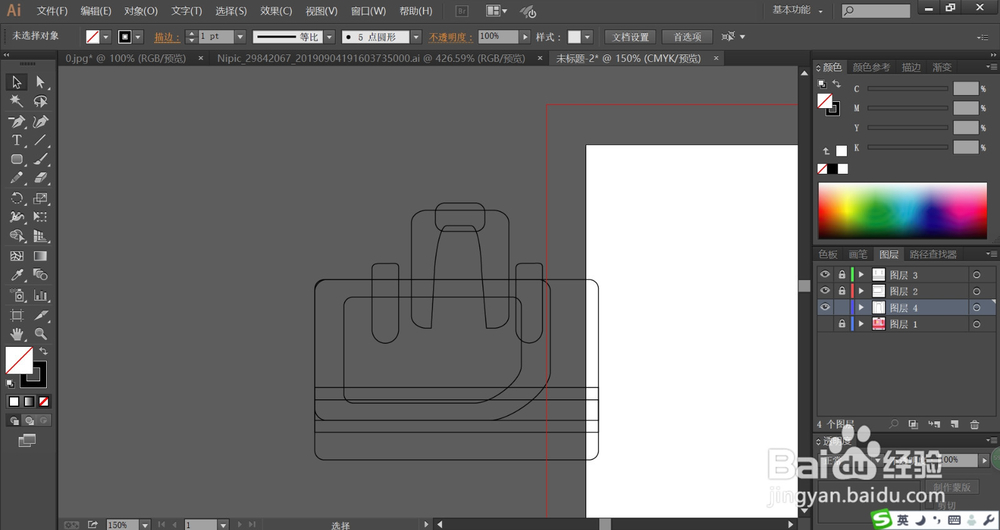
Task: Click the opacity 100% input field
Action: click(498, 37)
